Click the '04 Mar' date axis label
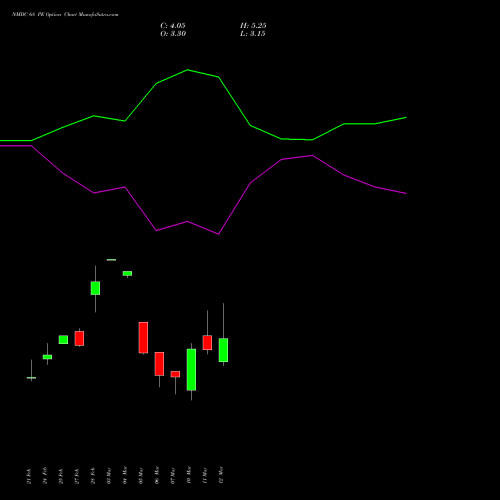Screen dimensions: 500x500 125,475
